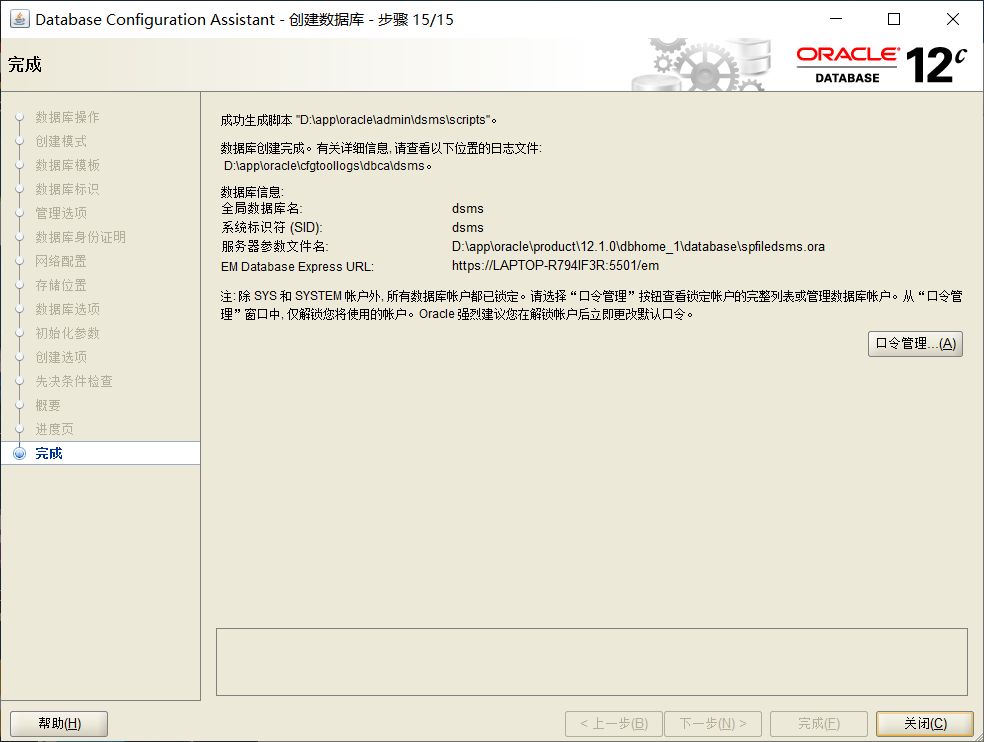Click the global database name value dsms
984x742 pixels.
tap(468, 208)
